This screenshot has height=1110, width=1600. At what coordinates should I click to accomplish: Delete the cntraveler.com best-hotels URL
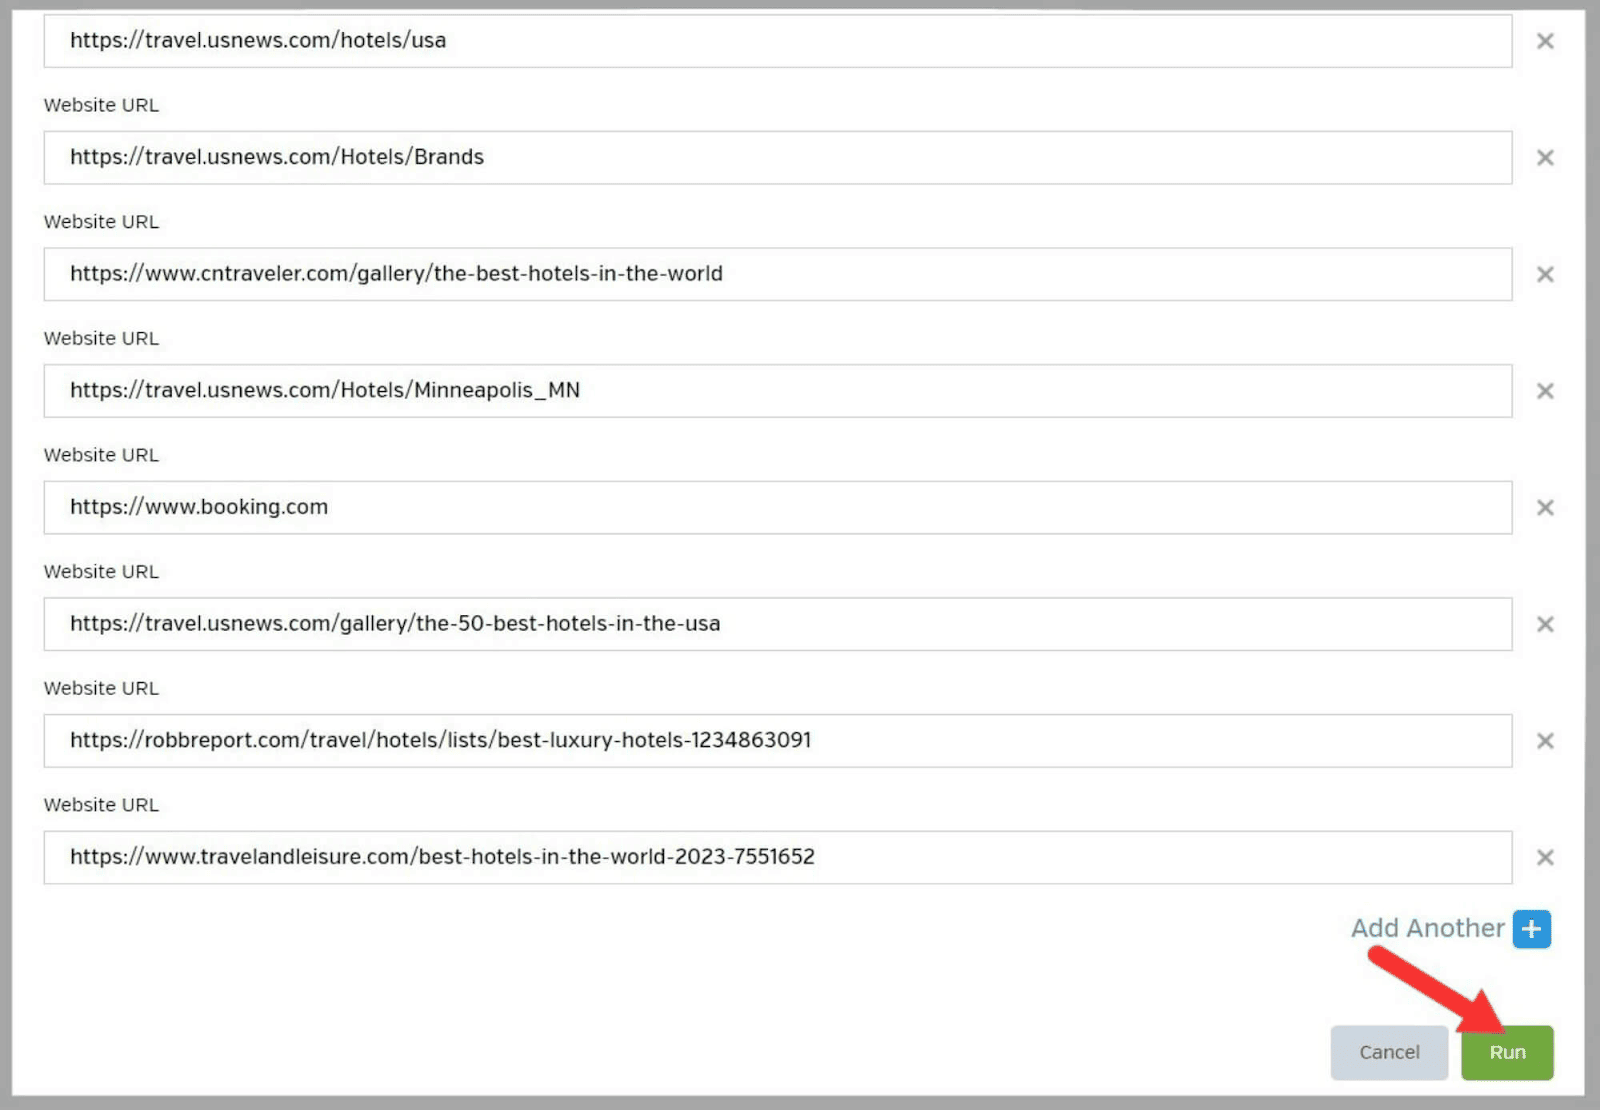point(1544,274)
